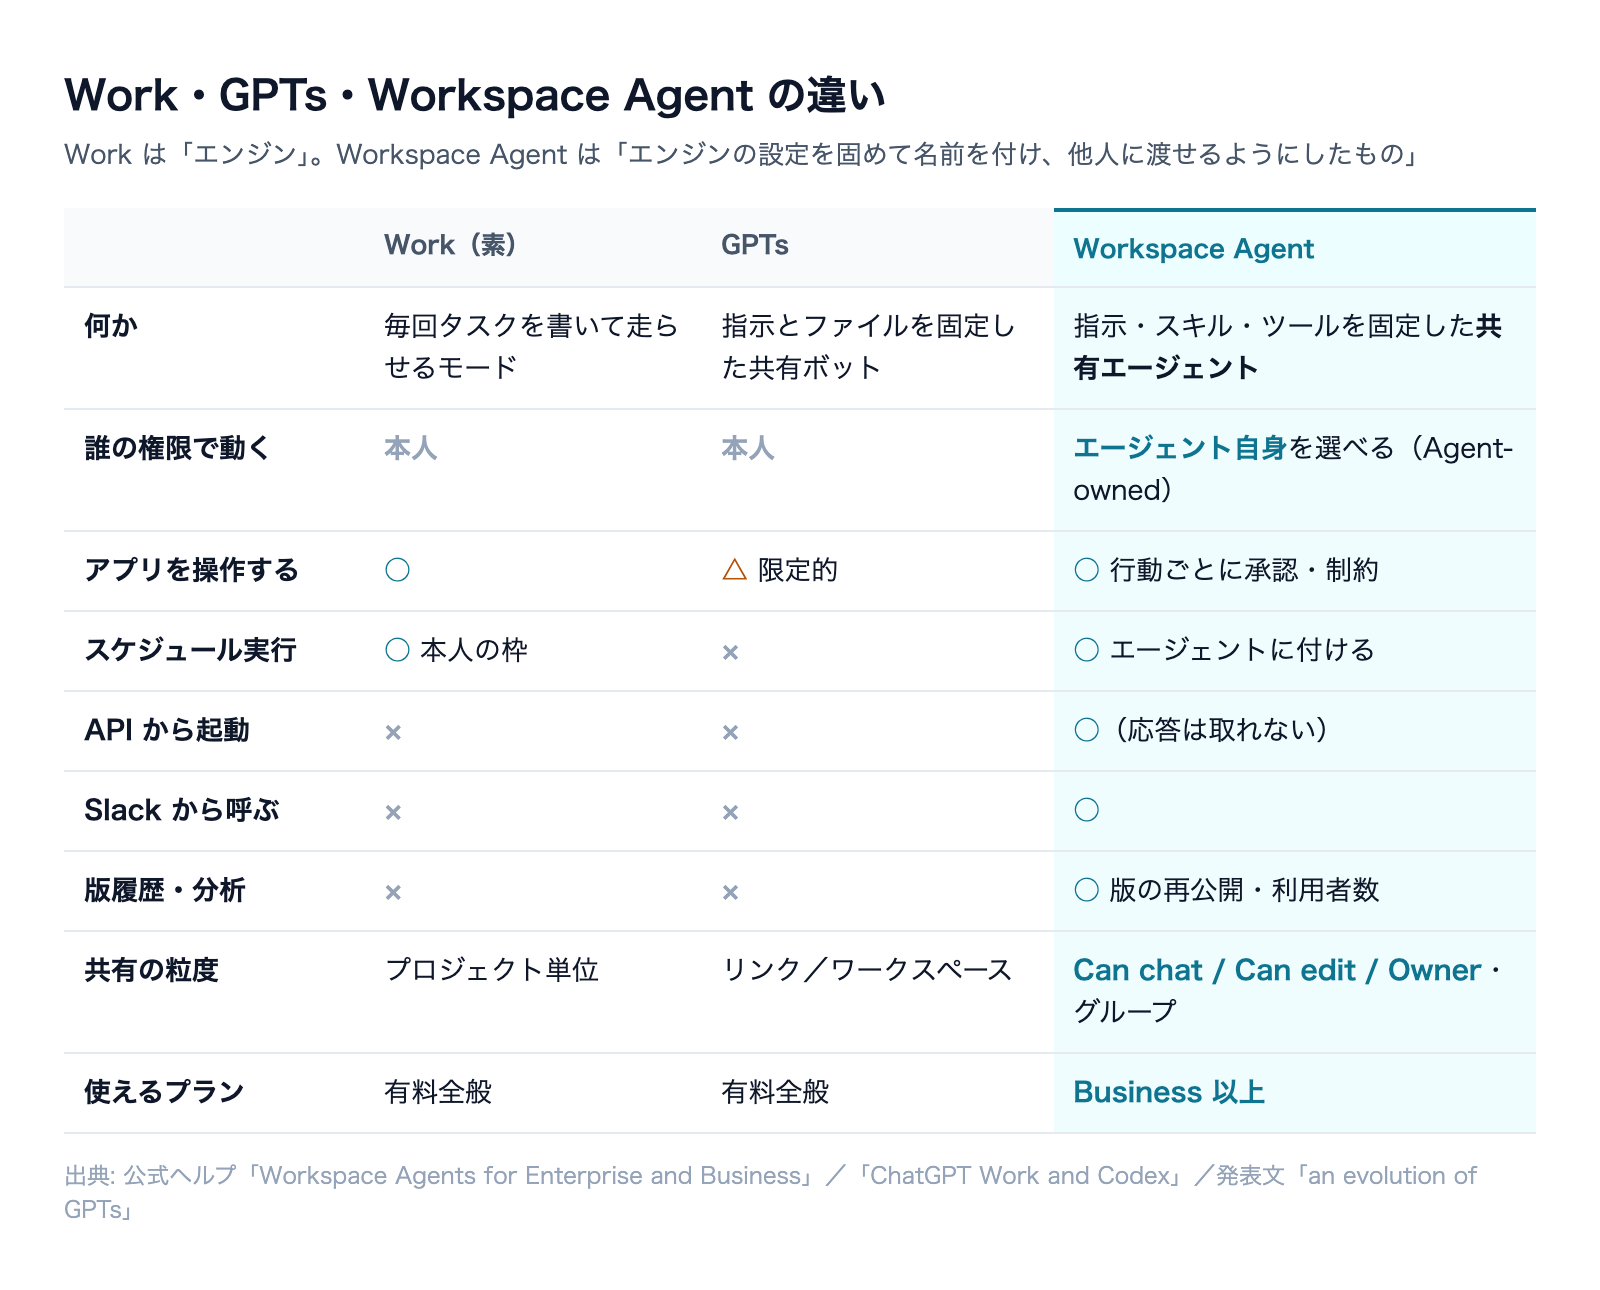Click the text 本人の枠

474,650
